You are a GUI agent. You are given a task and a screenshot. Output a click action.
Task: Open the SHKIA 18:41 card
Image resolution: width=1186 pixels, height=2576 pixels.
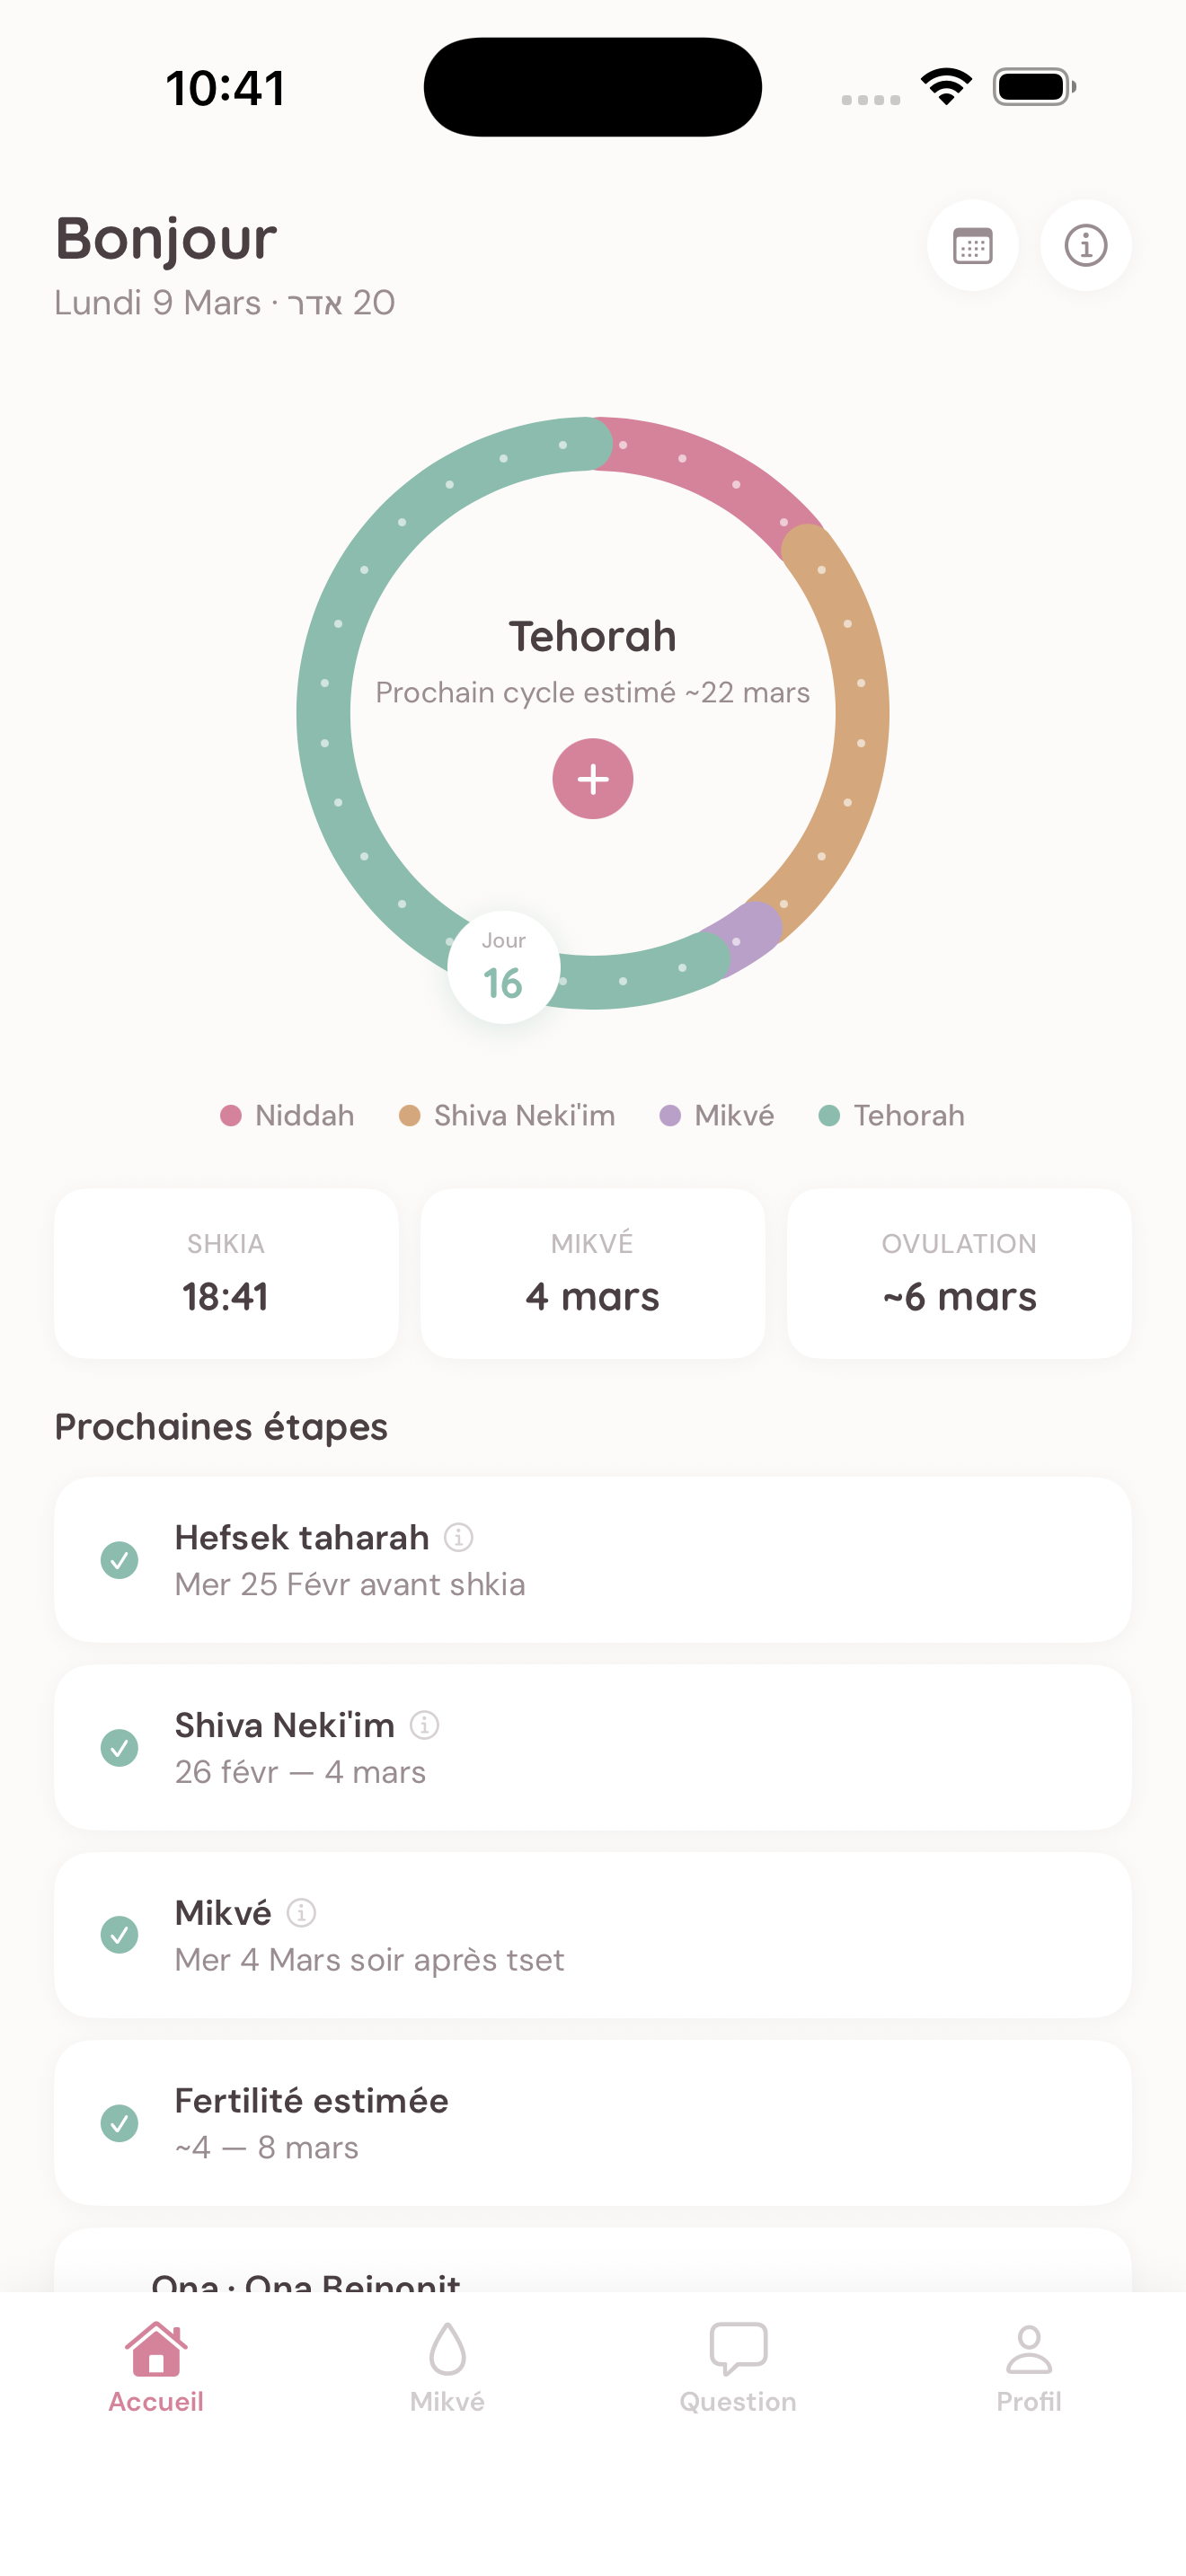226,1273
